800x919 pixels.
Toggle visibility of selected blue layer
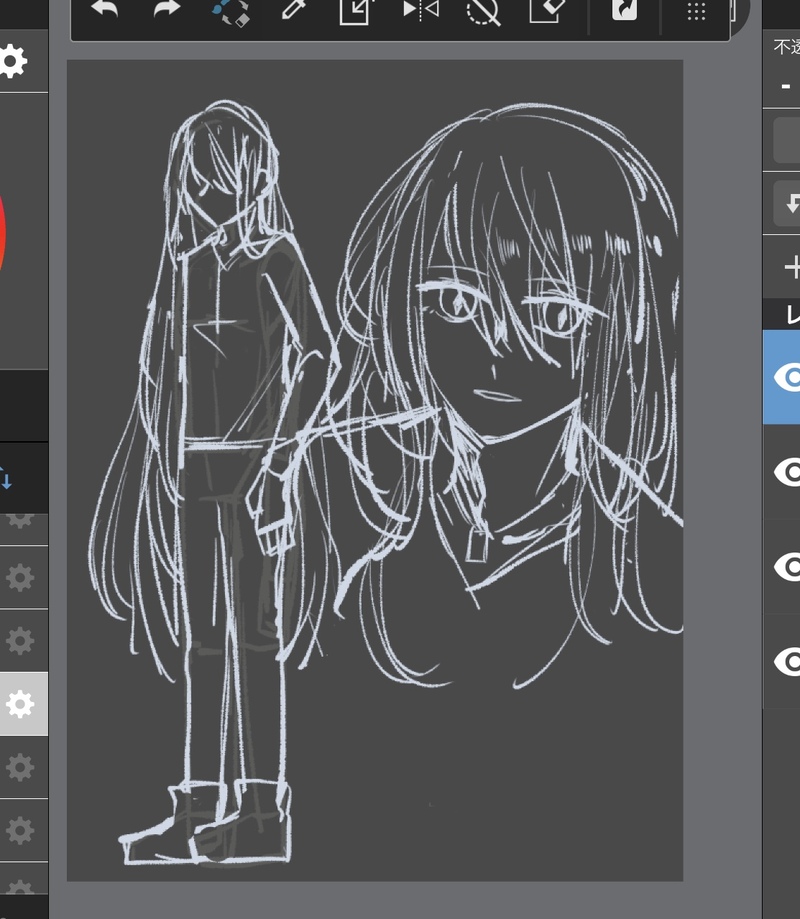pos(788,377)
